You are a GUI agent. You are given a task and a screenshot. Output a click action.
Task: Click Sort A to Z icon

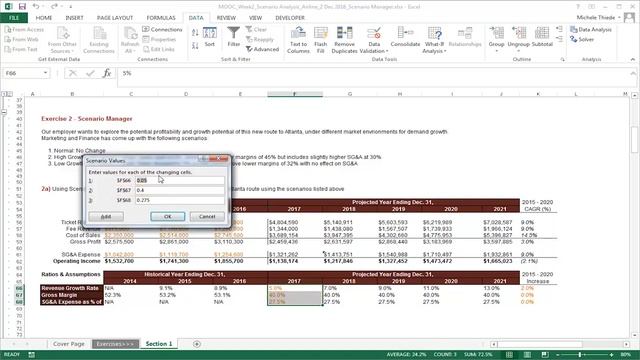point(195,32)
